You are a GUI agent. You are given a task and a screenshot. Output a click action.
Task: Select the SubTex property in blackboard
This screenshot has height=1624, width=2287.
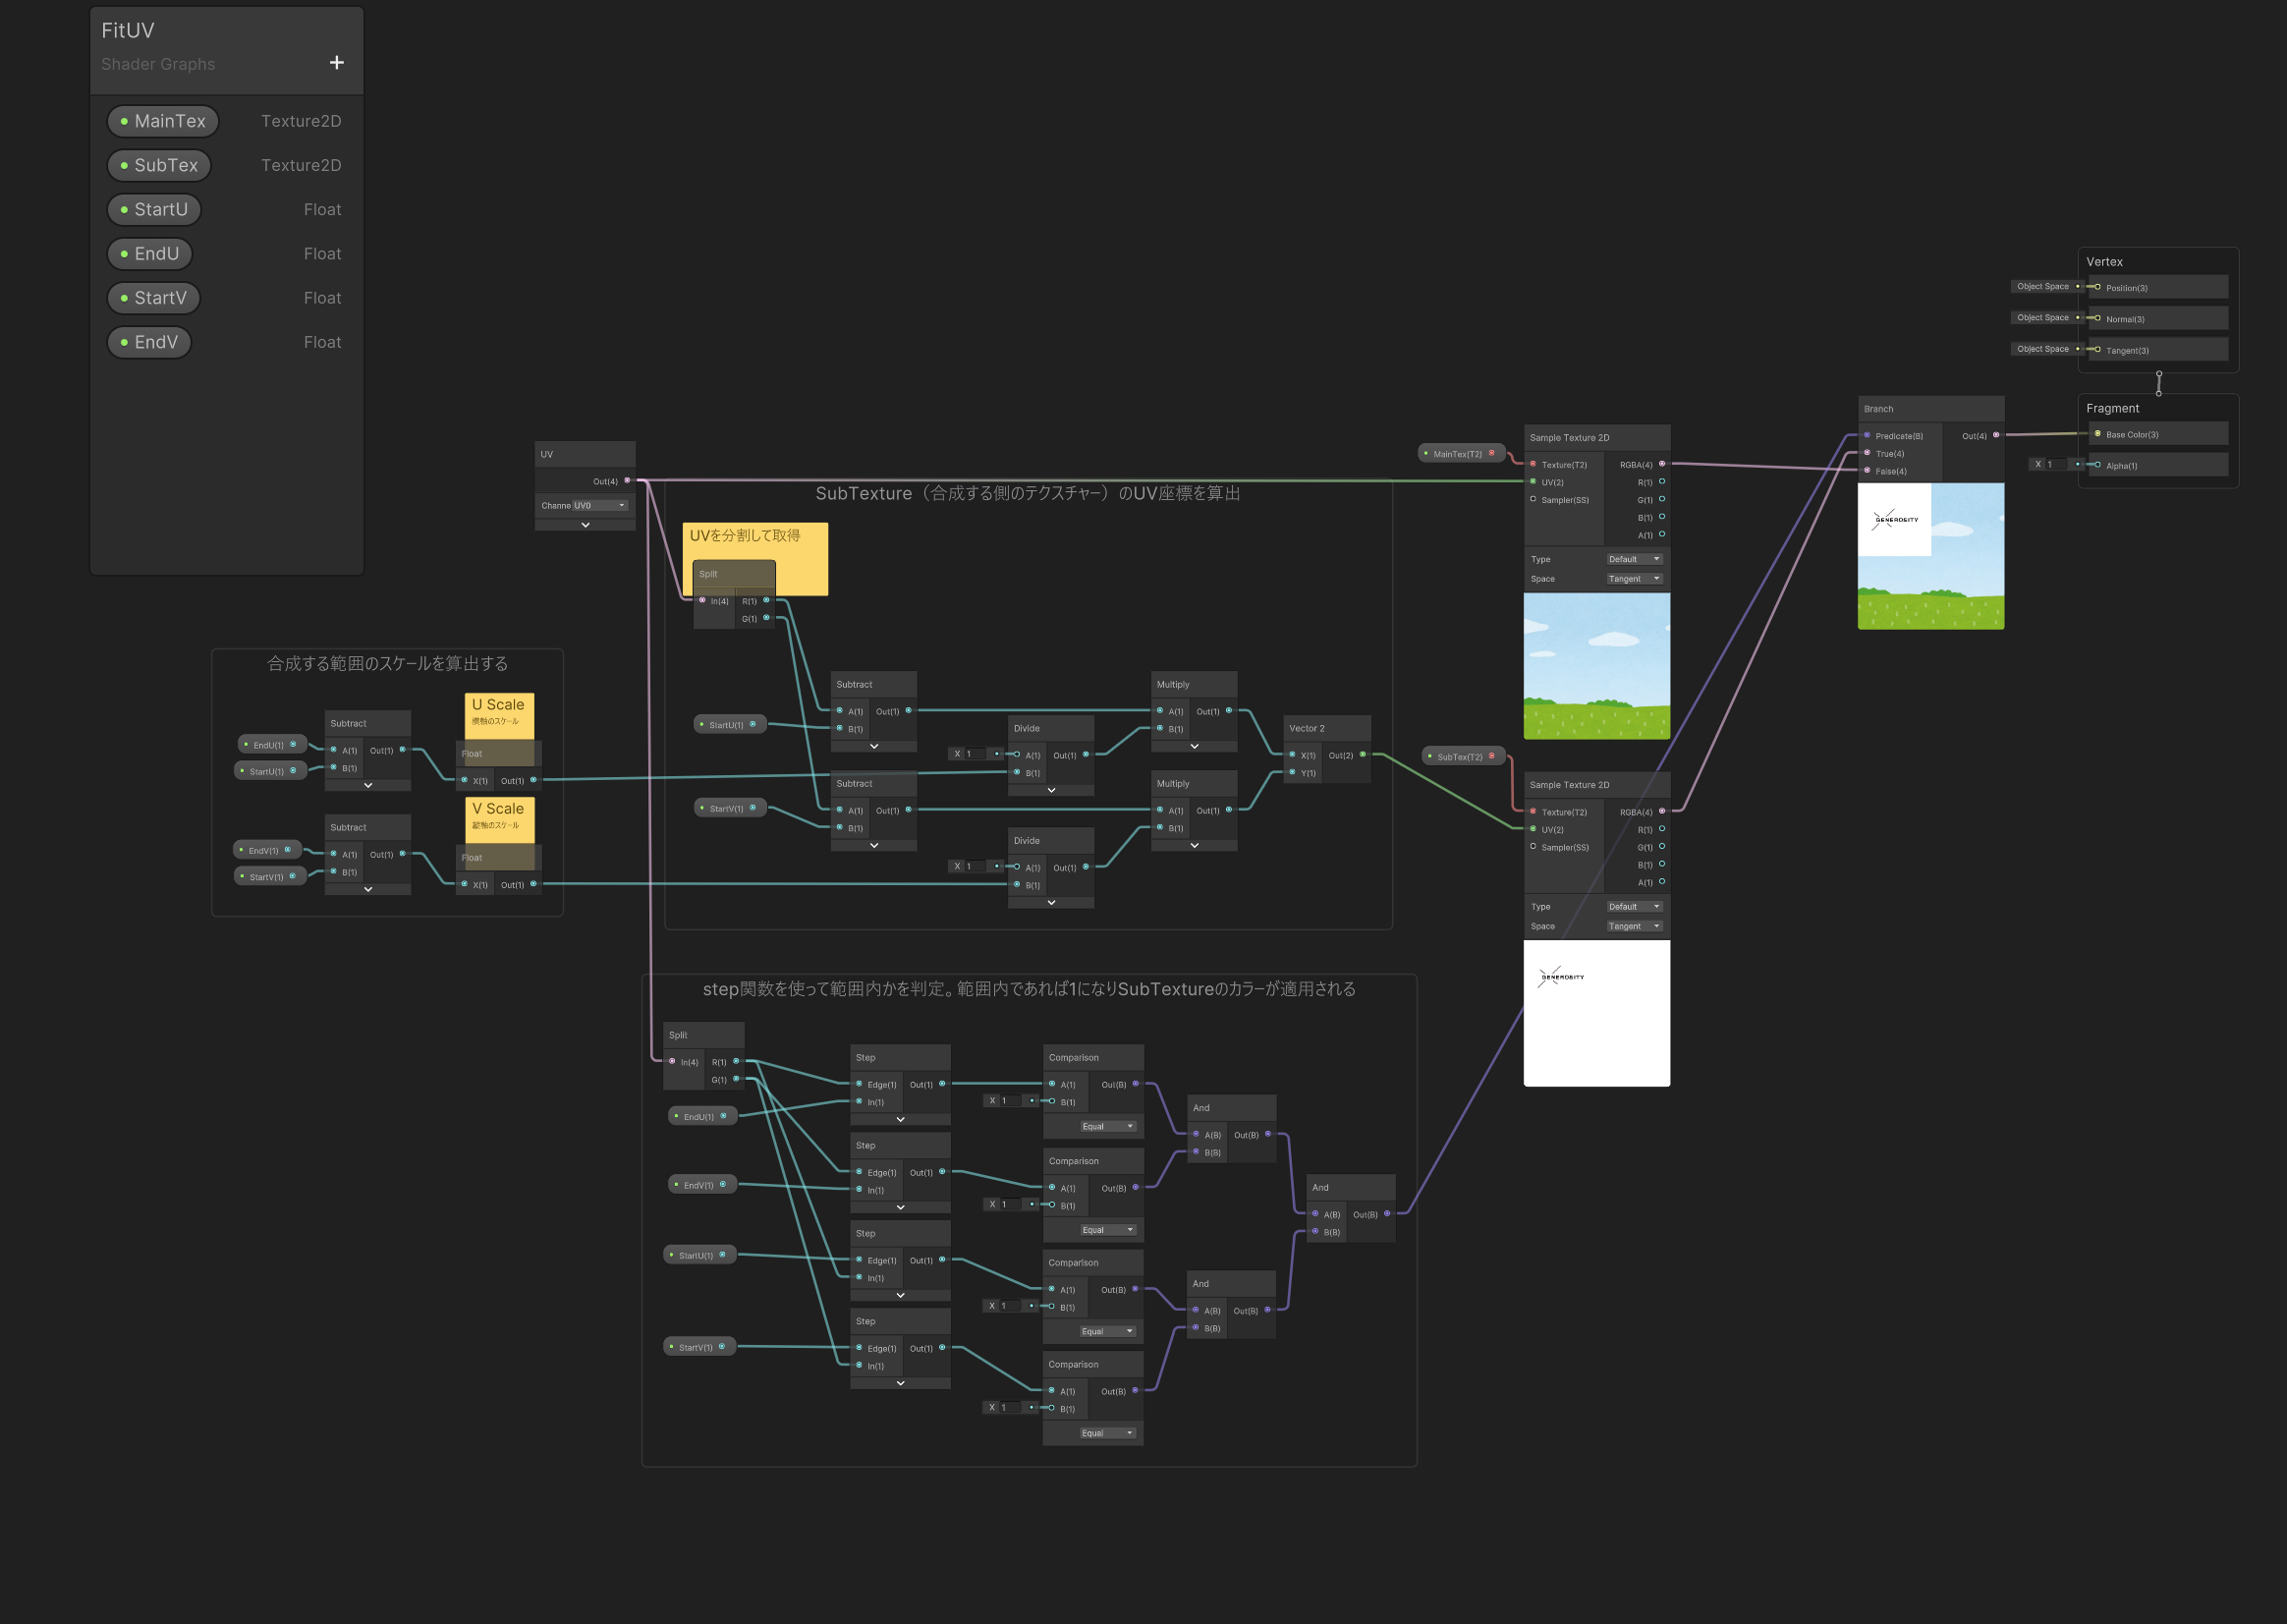click(159, 165)
